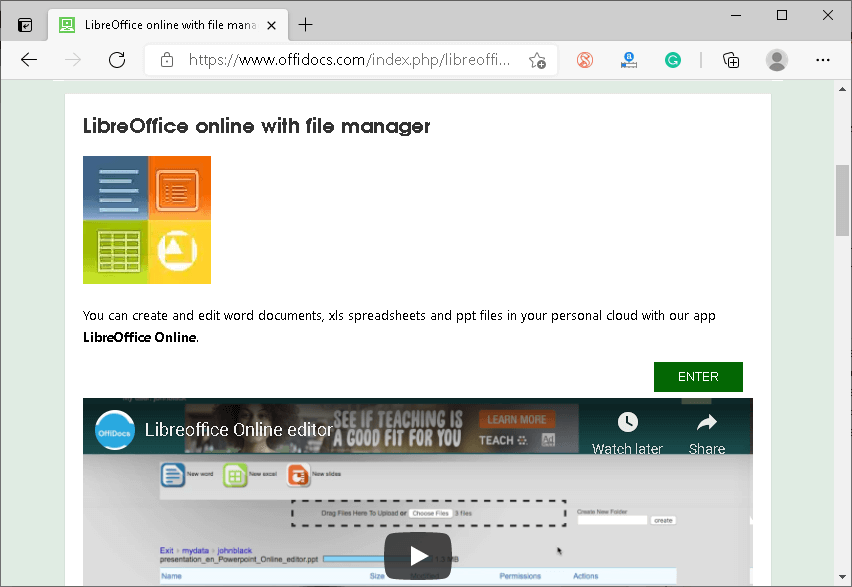Image resolution: width=852 pixels, height=587 pixels.
Task: Select the offidocs.com address bar
Action: 349,60
